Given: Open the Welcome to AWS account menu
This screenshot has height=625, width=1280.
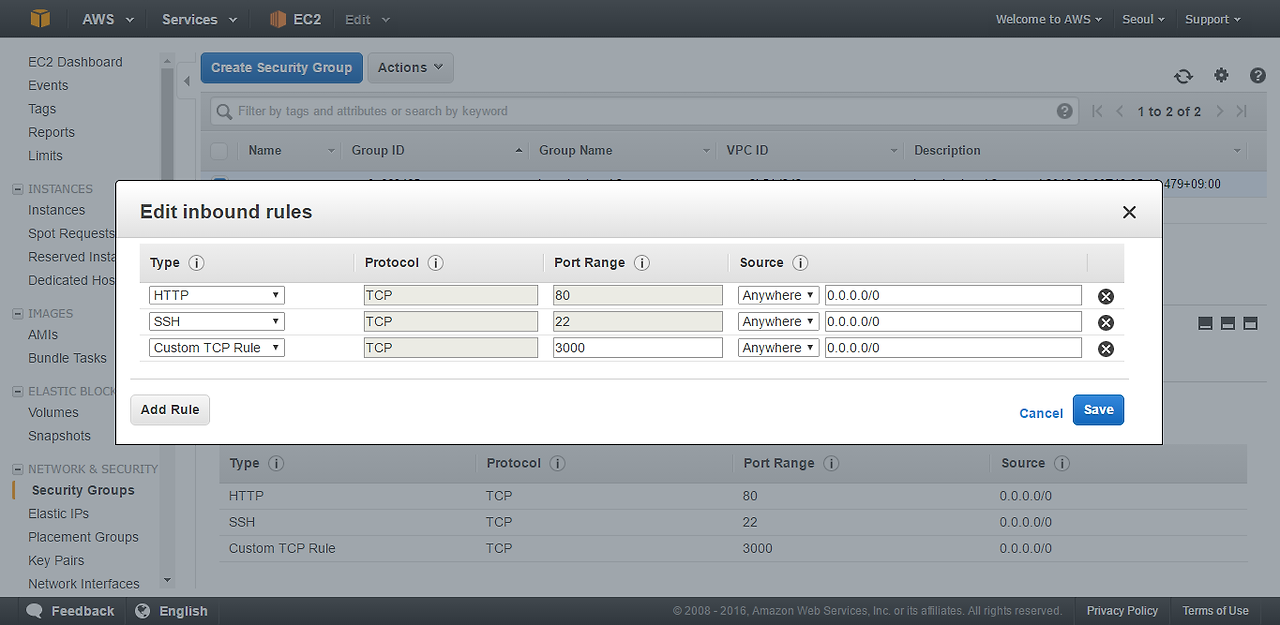Looking at the screenshot, I should 1048,19.
